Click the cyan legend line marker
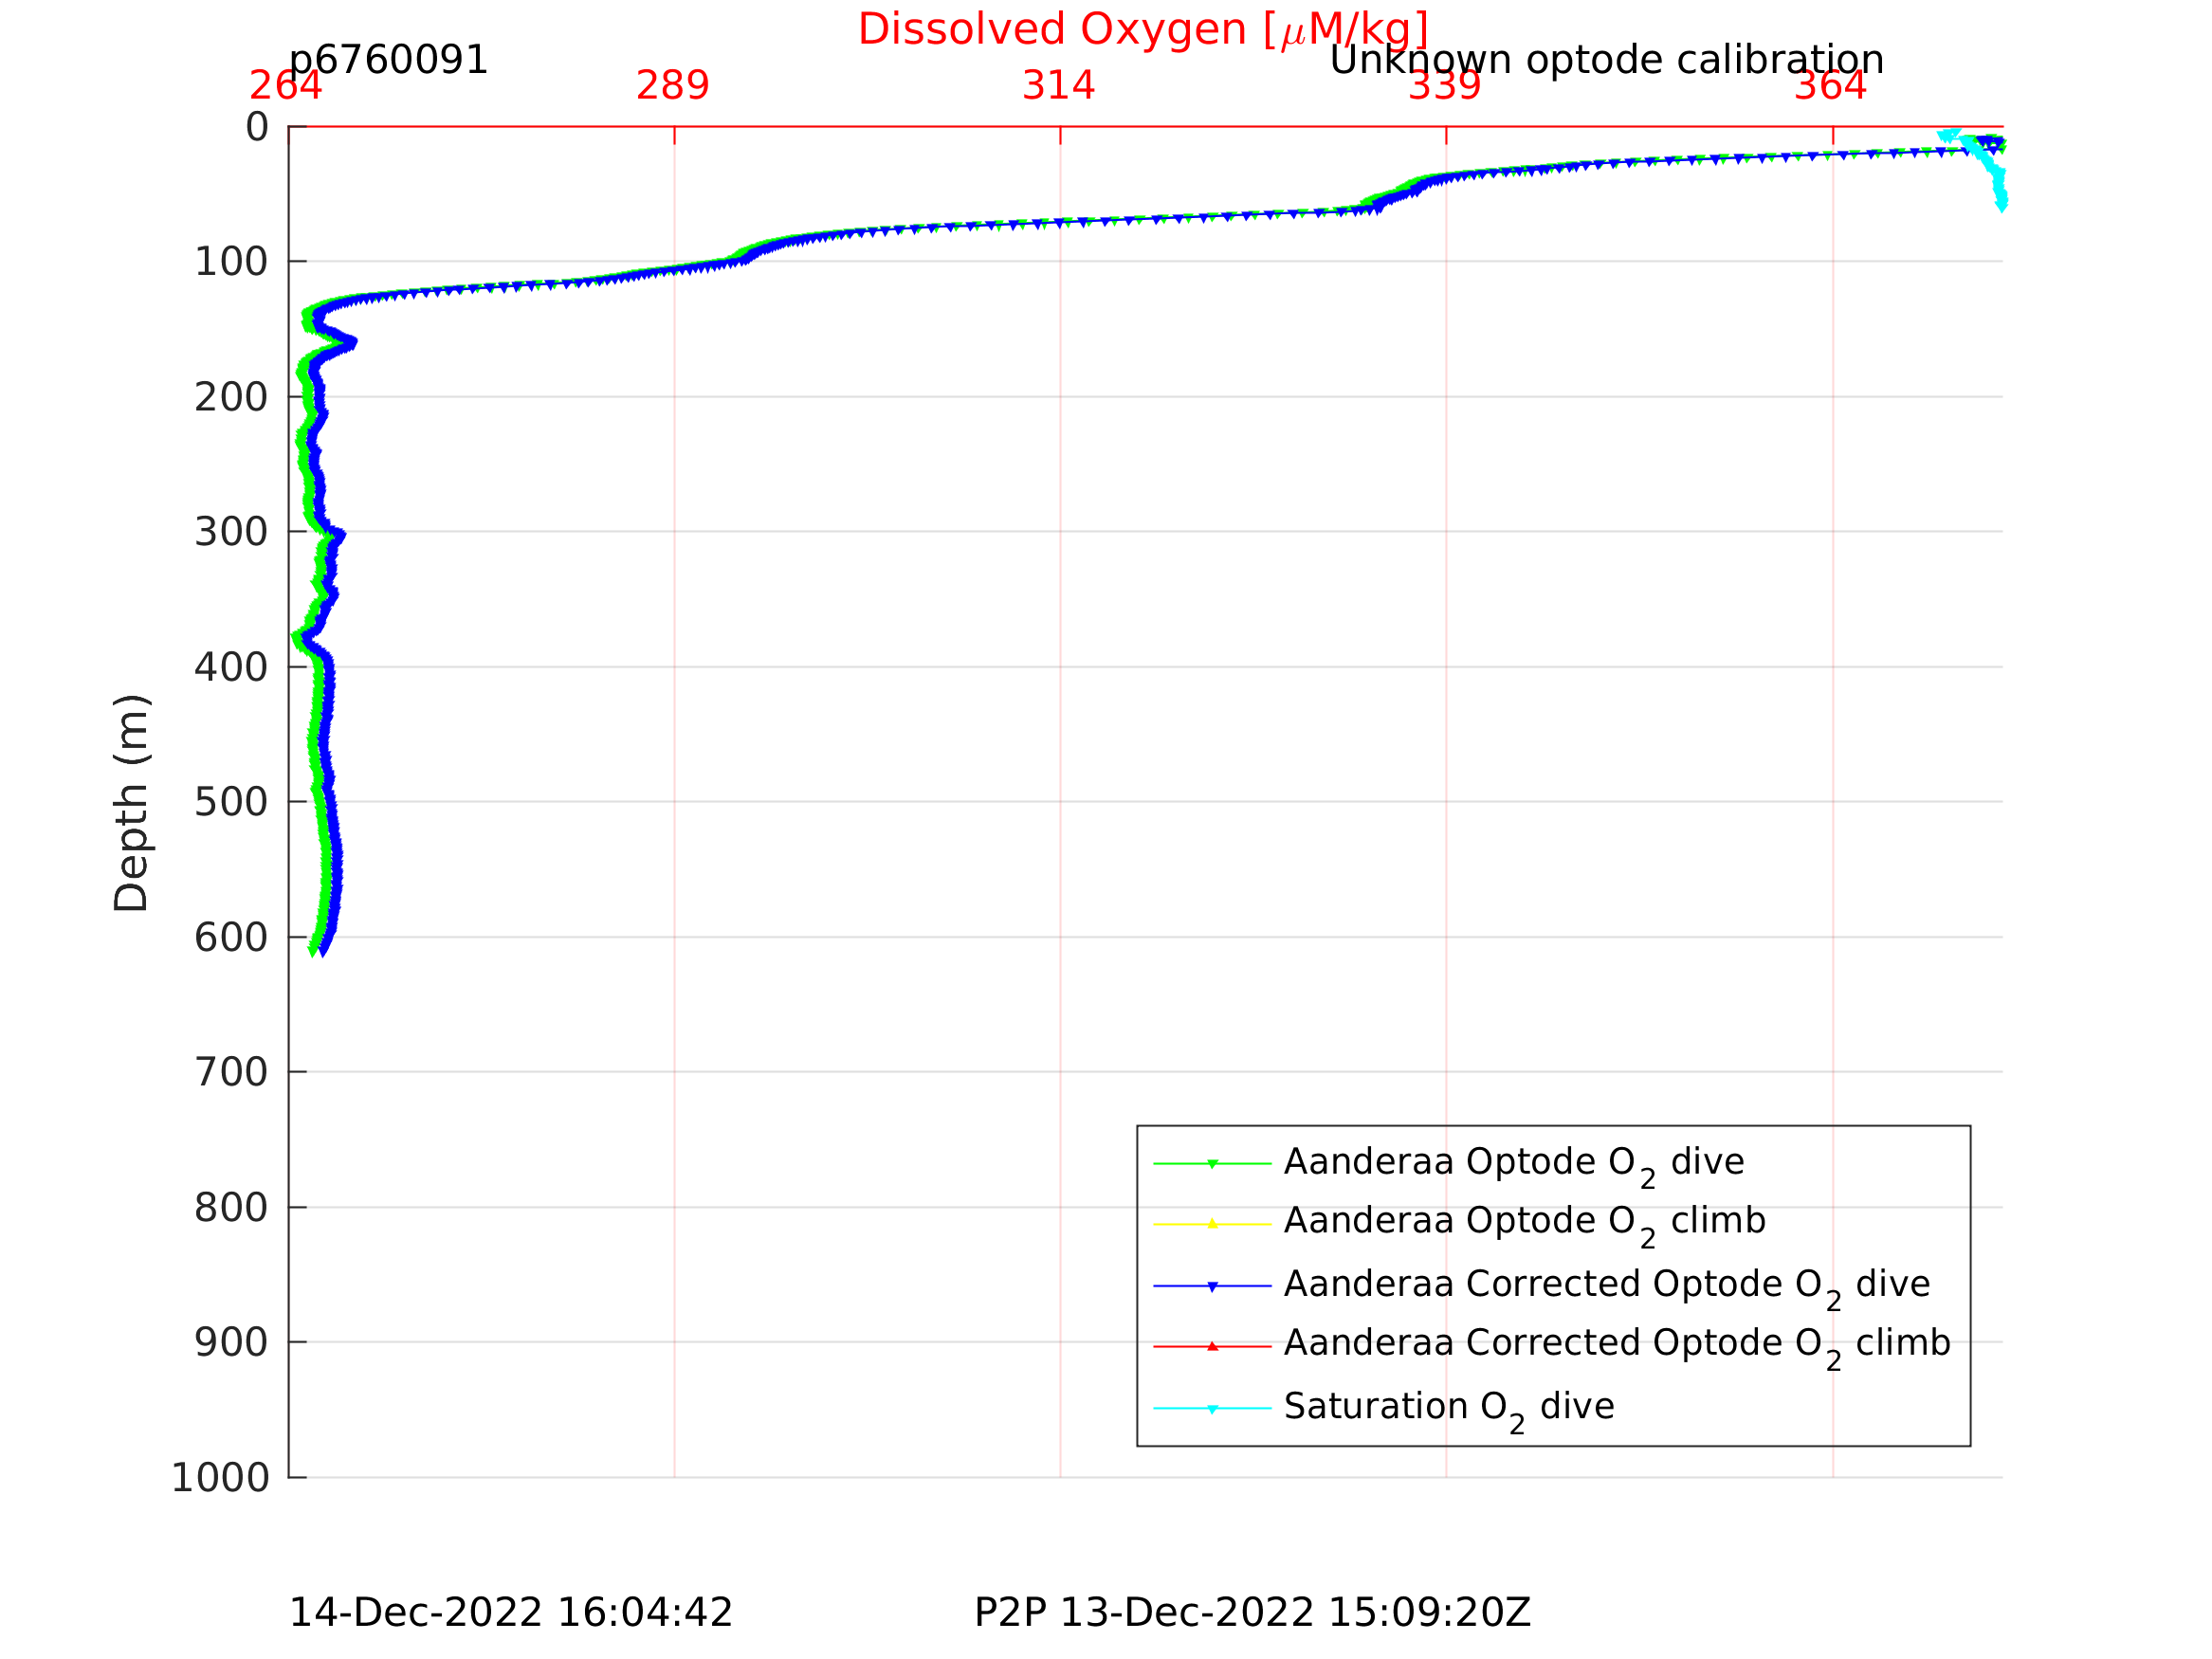 [x=1212, y=1409]
